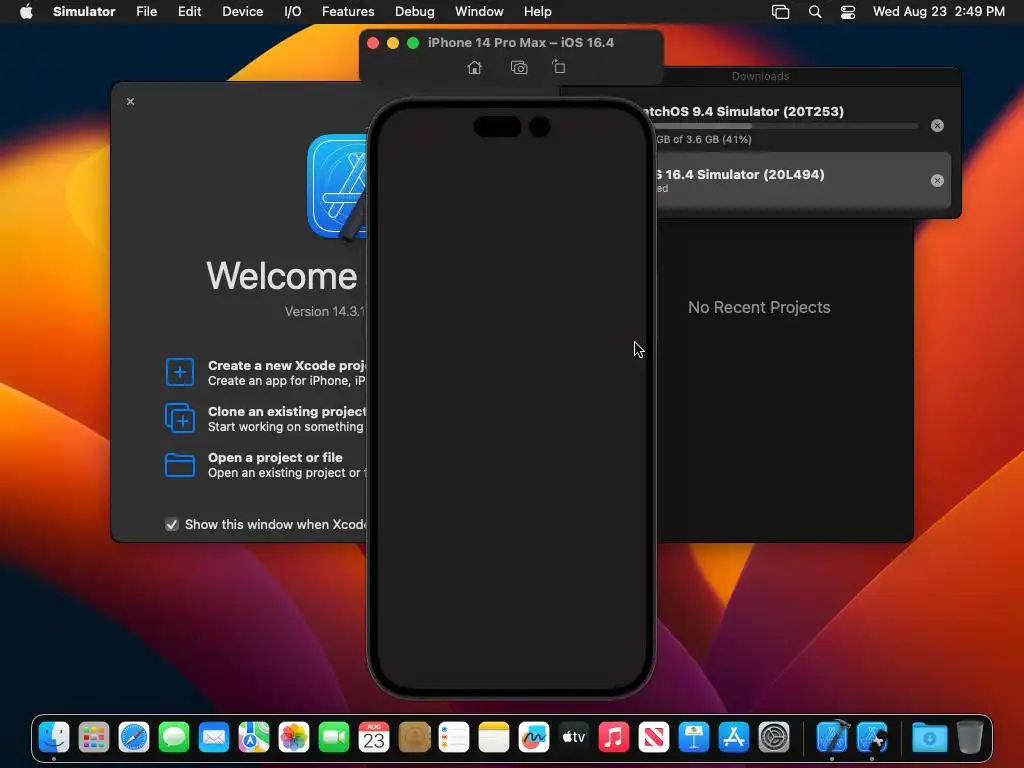Toggle 'Show this window when Xcode launches' checkbox
1024x768 pixels.
click(172, 524)
